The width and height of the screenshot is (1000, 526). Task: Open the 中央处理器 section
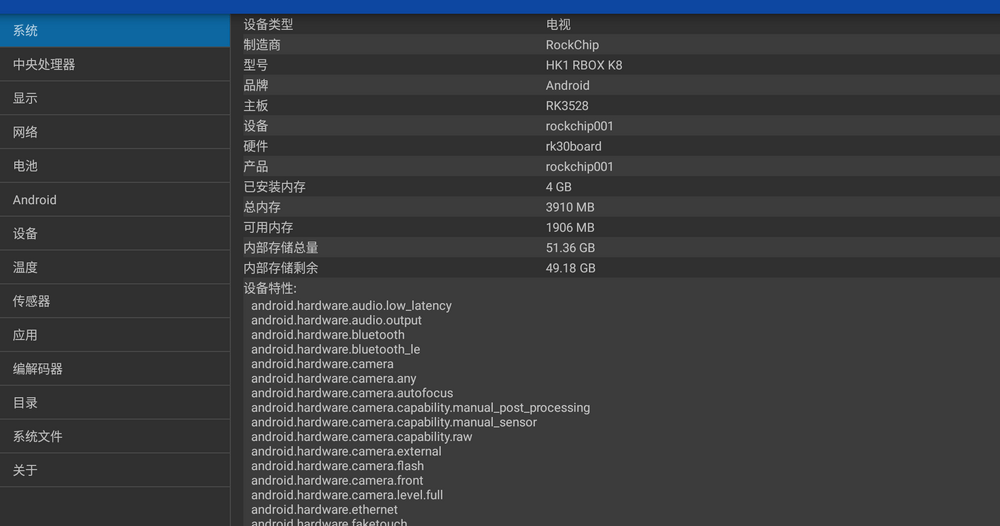[x=115, y=65]
